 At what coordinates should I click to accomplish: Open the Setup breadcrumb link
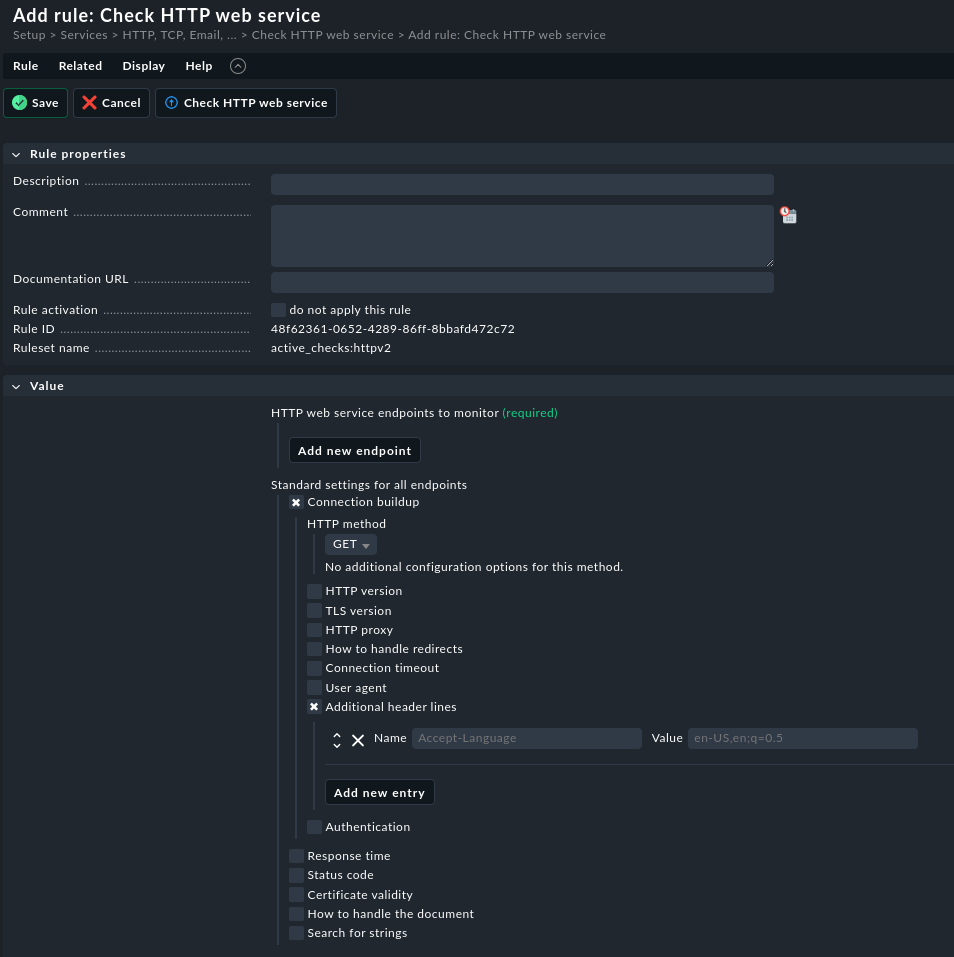pyautogui.click(x=28, y=34)
